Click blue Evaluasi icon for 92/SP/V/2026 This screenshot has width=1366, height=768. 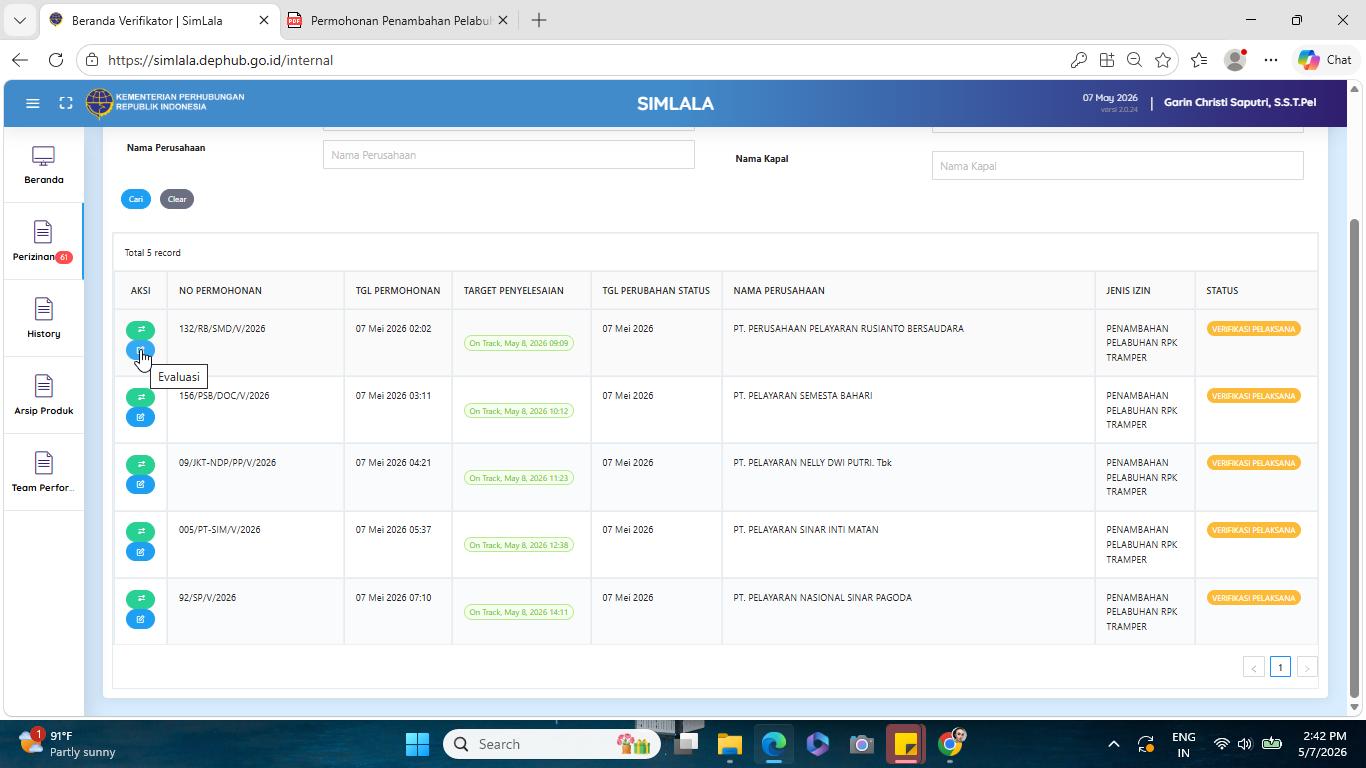pyautogui.click(x=140, y=619)
